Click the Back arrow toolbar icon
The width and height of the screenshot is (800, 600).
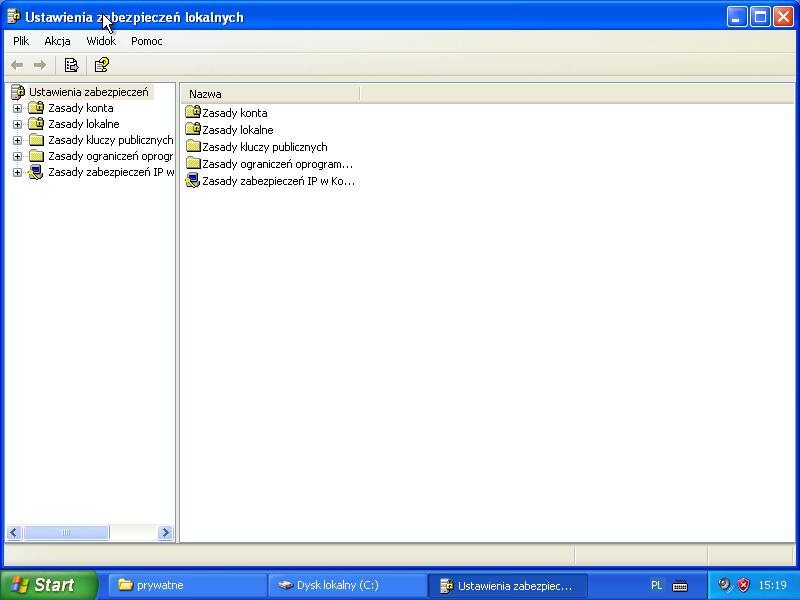[x=17, y=65]
